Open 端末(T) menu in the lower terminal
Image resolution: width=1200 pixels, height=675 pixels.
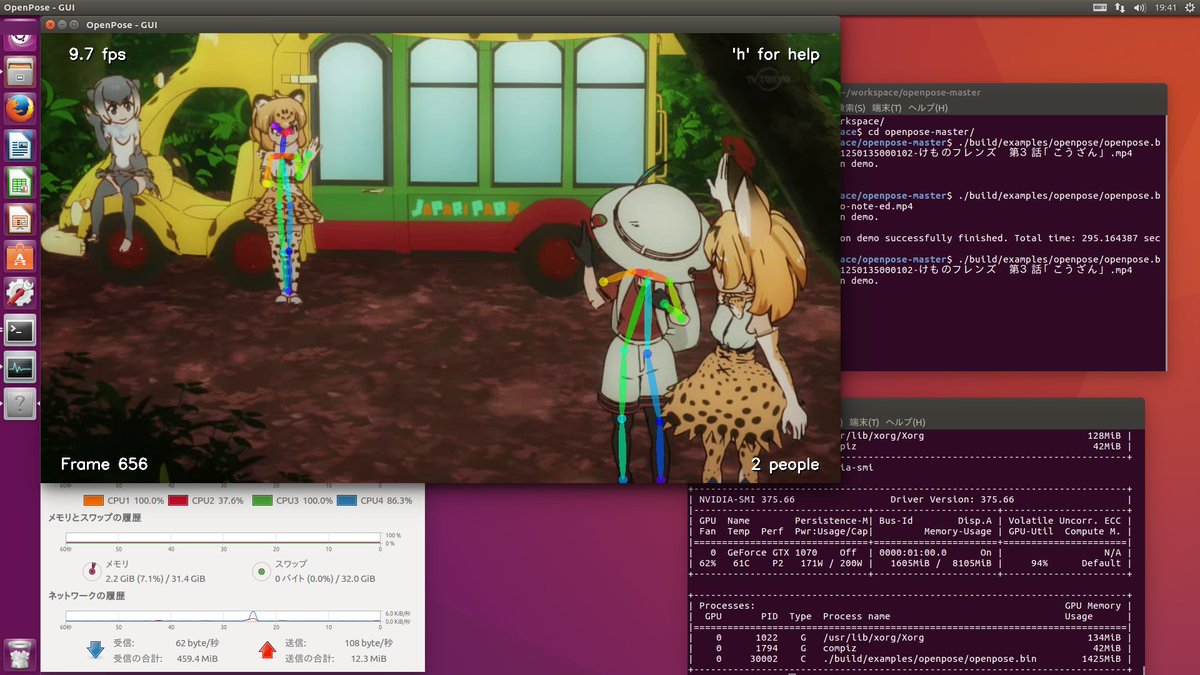point(864,422)
